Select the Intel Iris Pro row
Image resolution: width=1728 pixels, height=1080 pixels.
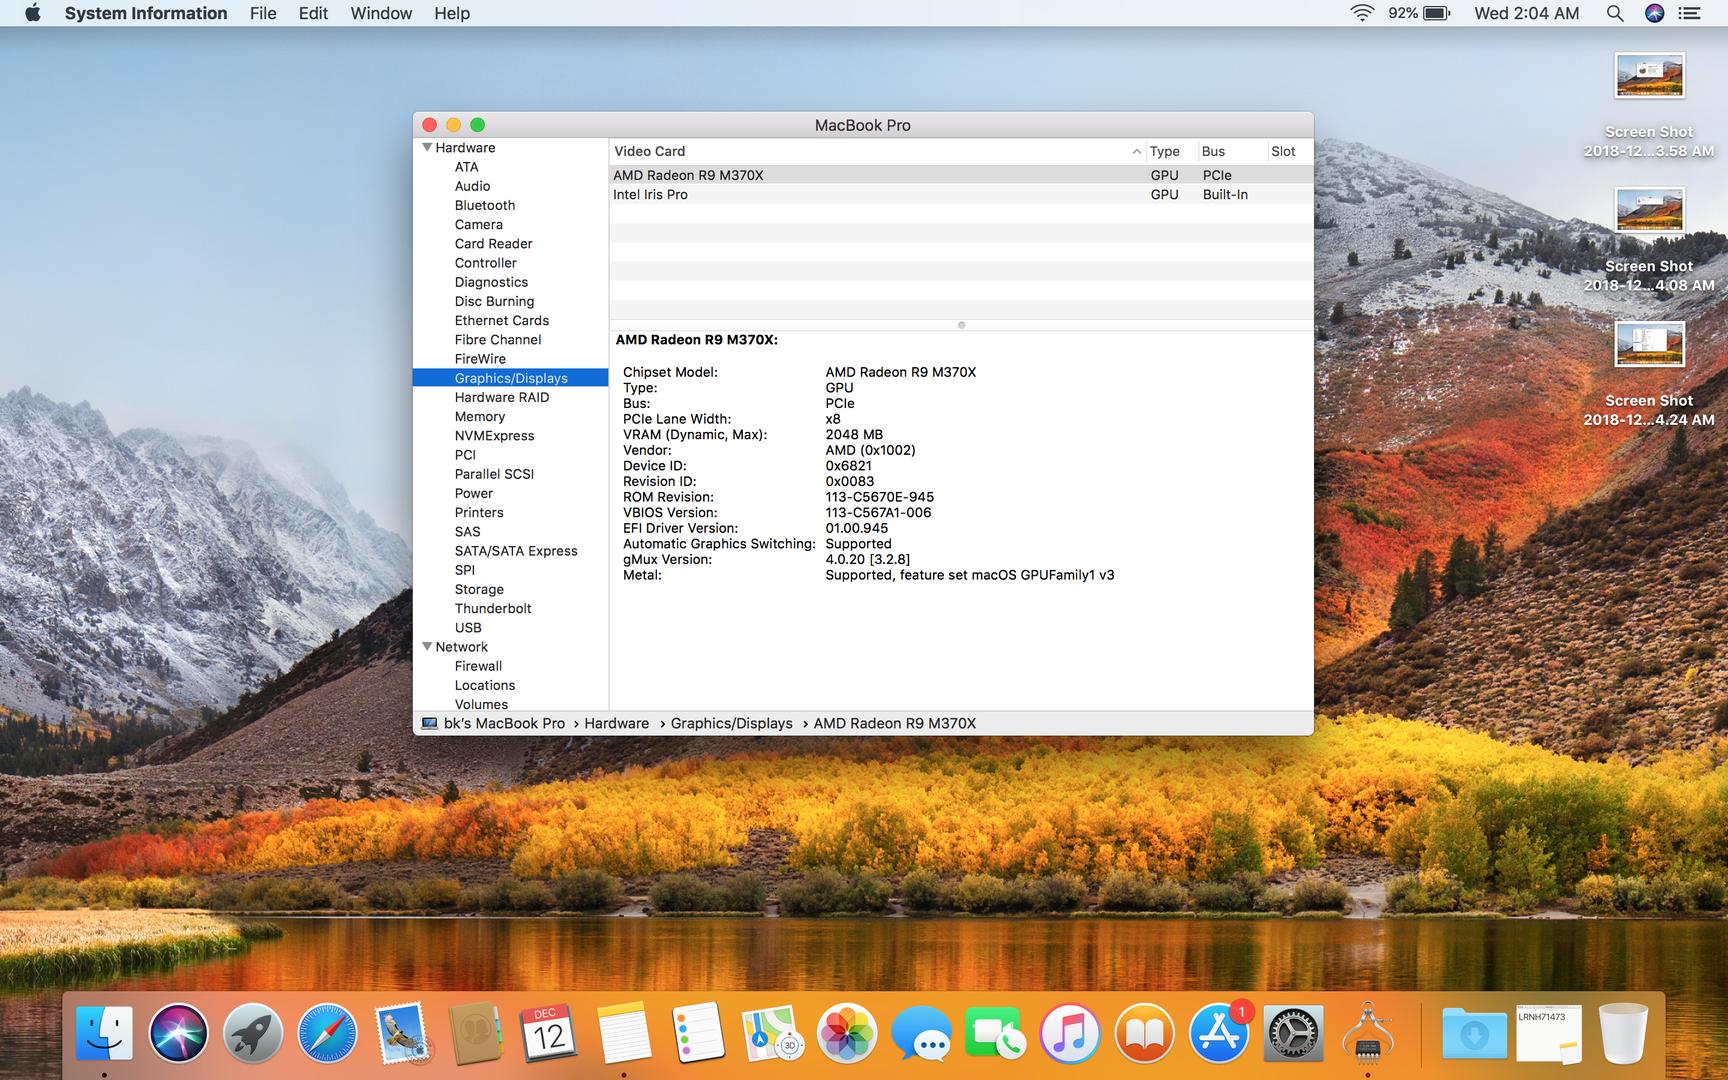961,195
